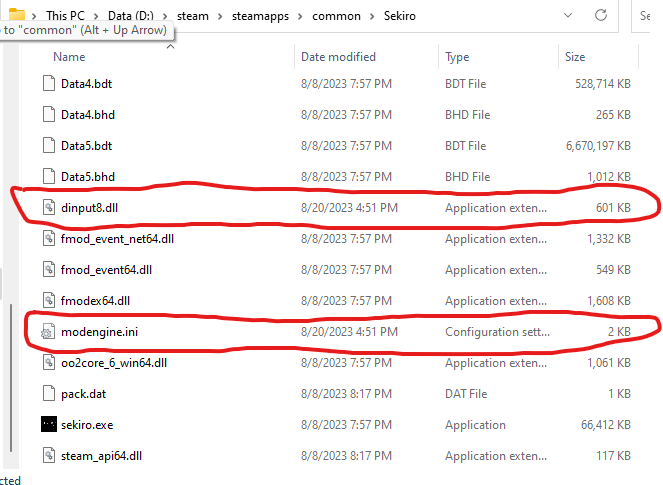This screenshot has width=663, height=485.
Task: Sort files by Name column header
Action: (x=69, y=57)
